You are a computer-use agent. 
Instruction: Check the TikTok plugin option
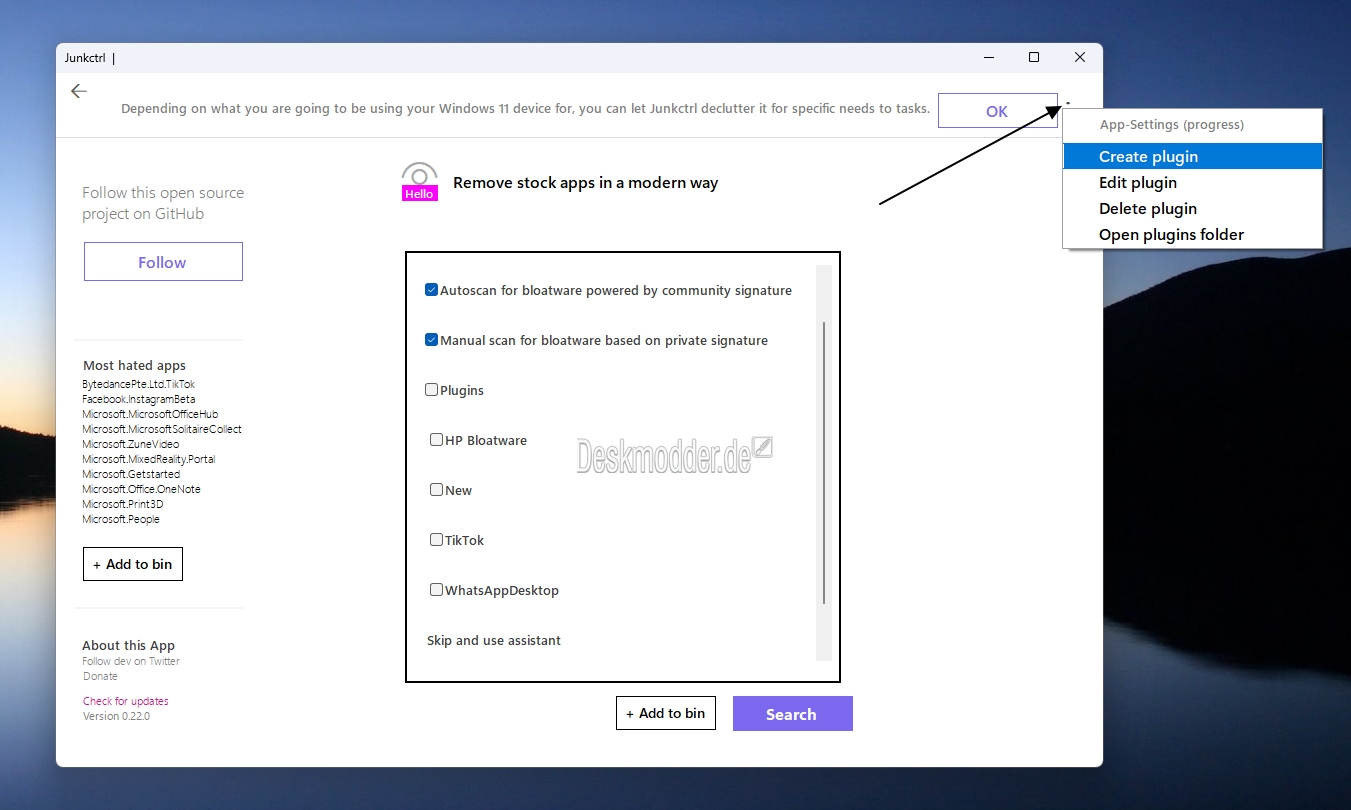click(x=437, y=540)
